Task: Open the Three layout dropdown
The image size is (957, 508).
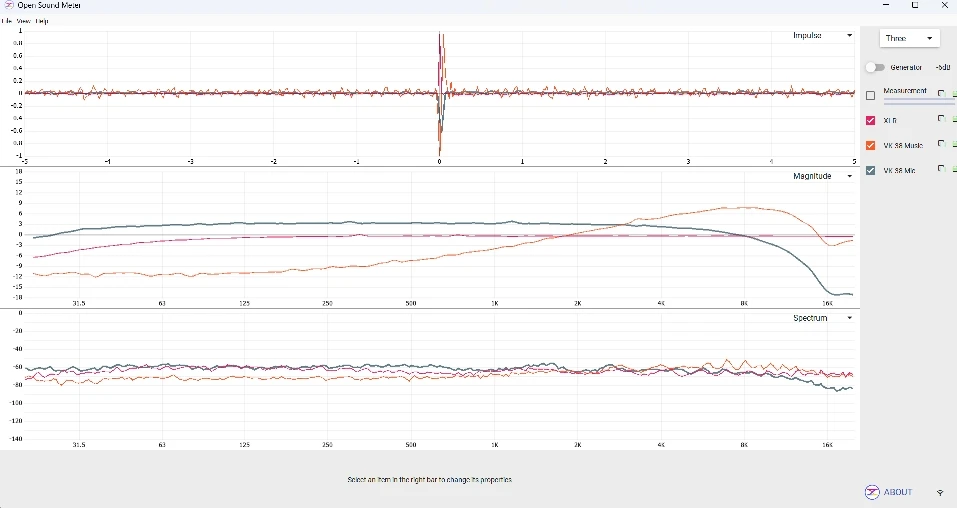Action: point(909,38)
